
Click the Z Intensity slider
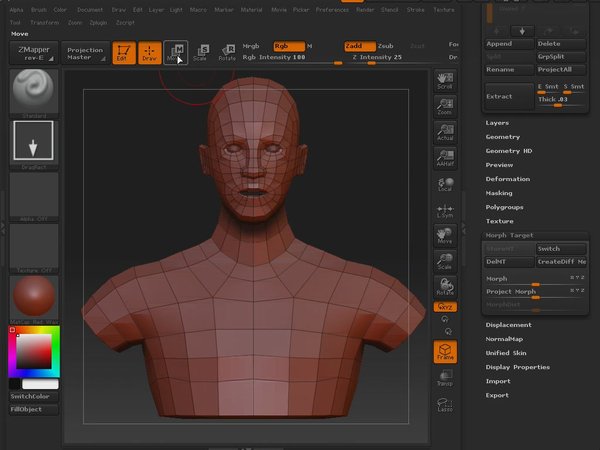point(376,58)
